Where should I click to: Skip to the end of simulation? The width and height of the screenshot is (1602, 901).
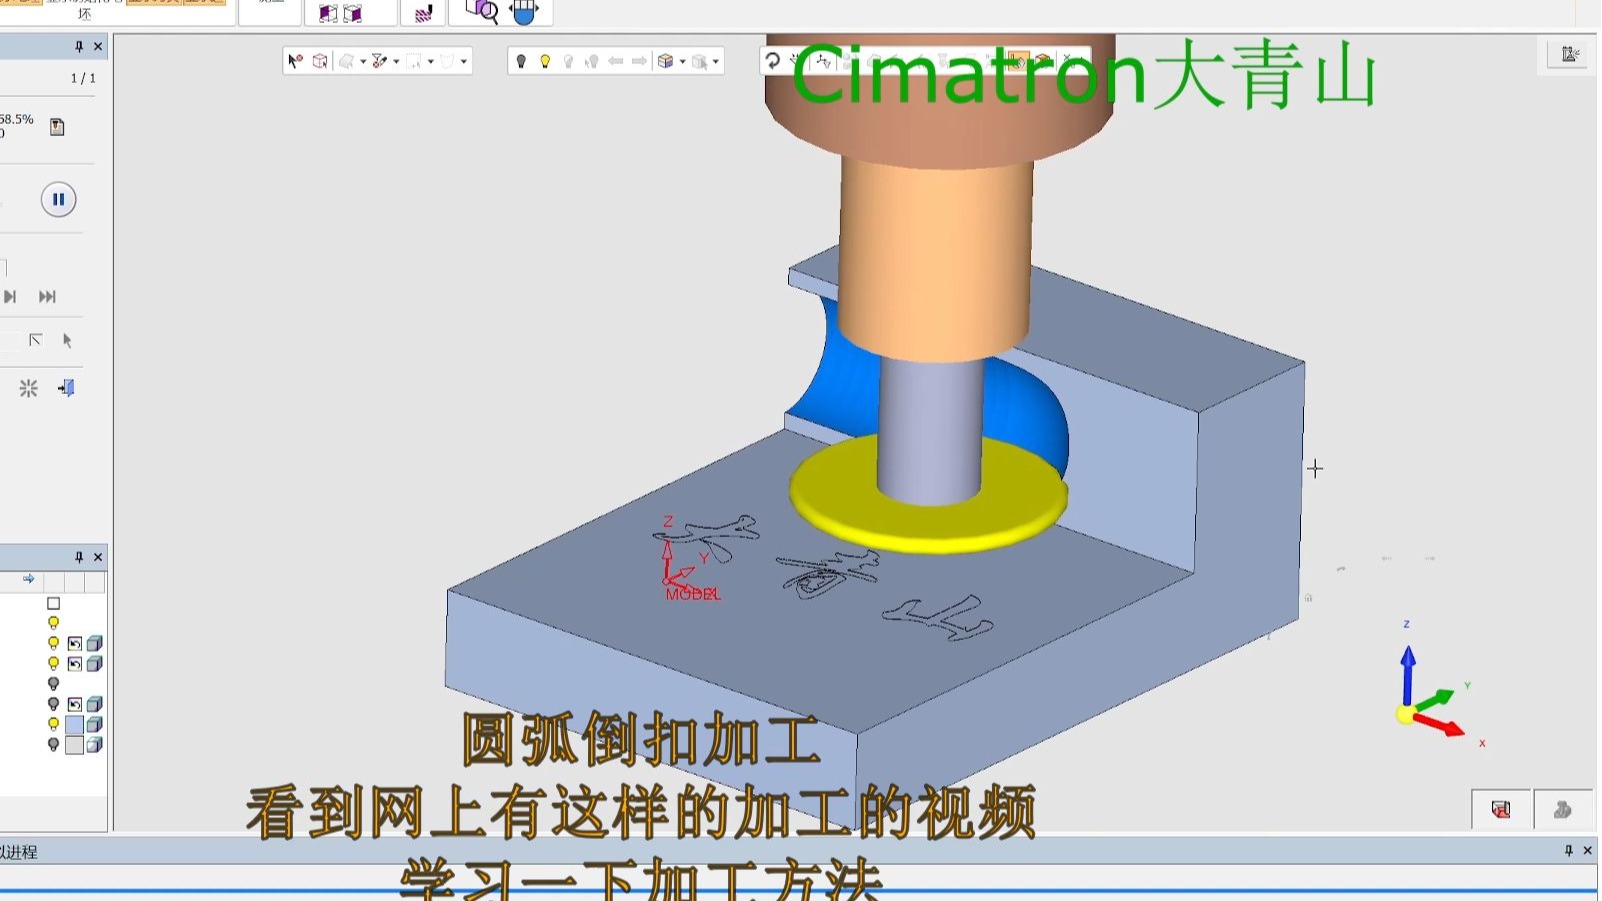(x=47, y=297)
